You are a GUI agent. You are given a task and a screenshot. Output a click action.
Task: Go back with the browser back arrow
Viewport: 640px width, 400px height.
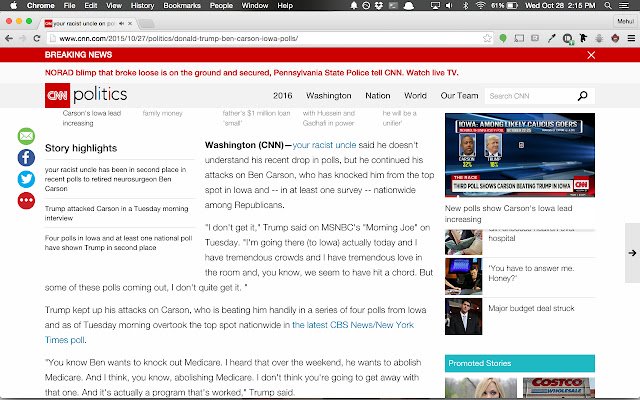(x=9, y=38)
